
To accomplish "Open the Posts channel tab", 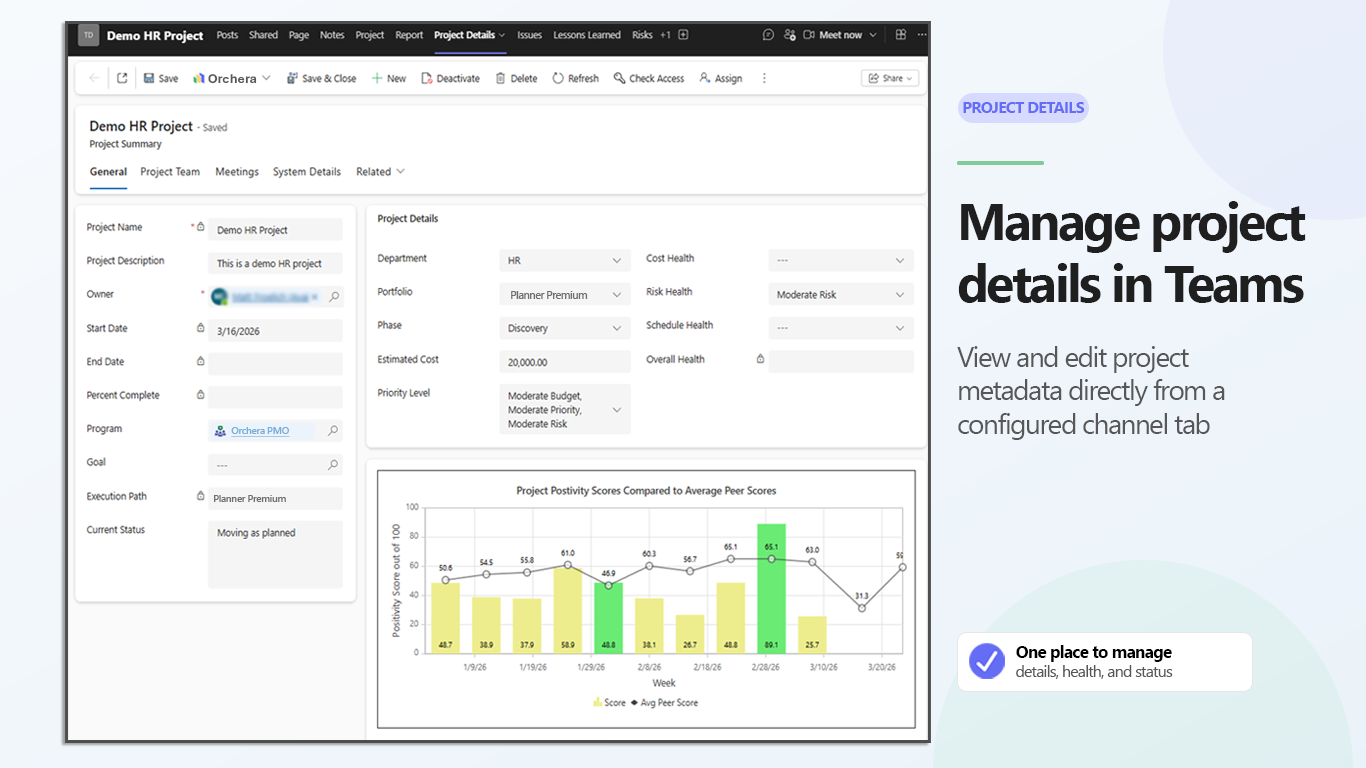I will coord(227,35).
